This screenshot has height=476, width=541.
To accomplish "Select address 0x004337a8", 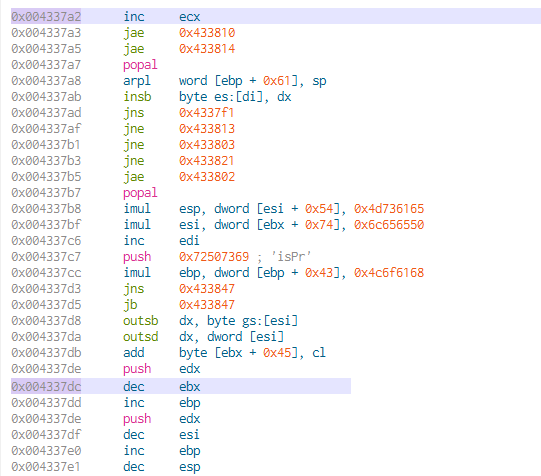I will coord(46,81).
